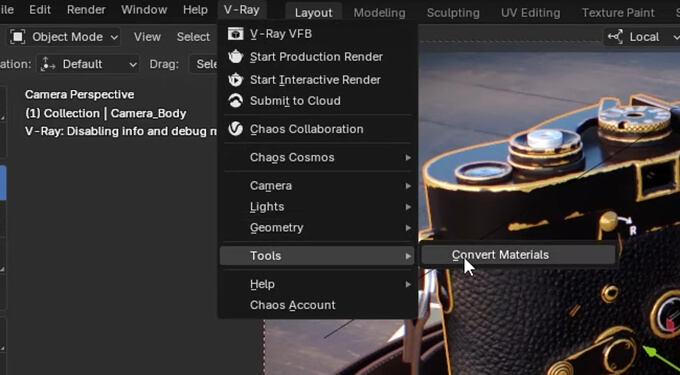Image resolution: width=680 pixels, height=375 pixels.
Task: Select Submit to Cloud entry
Action: coord(318,101)
